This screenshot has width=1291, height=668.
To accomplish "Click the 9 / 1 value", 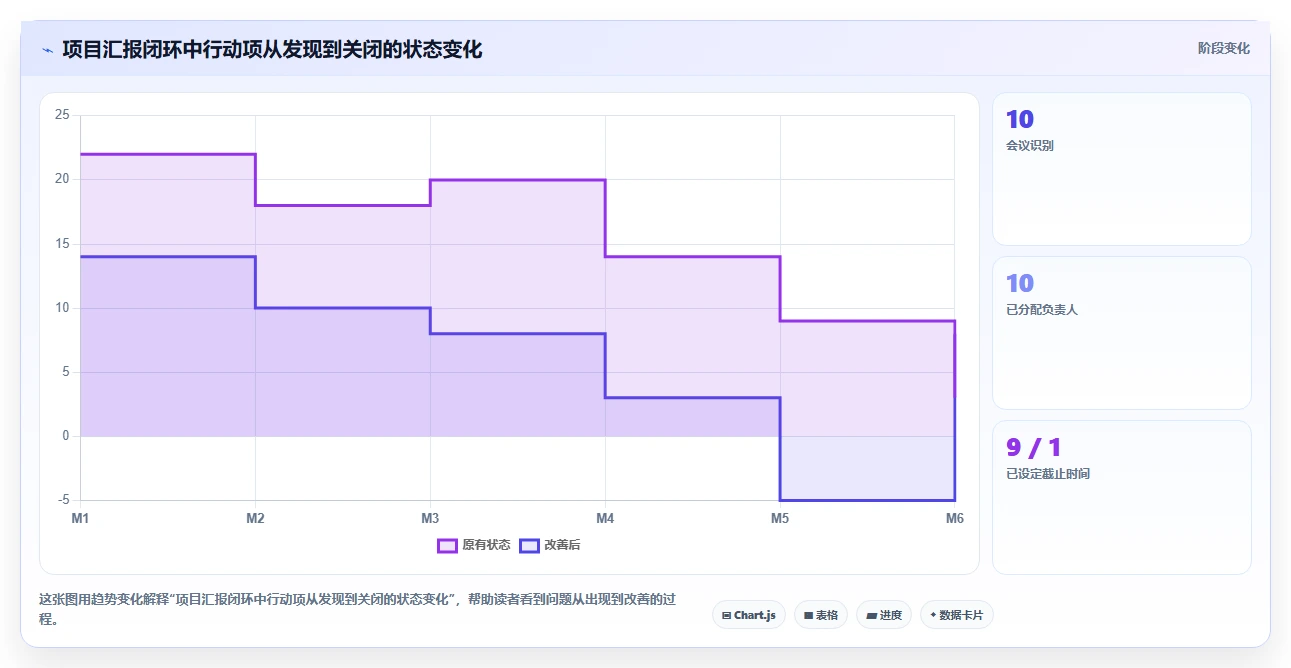I will [x=1034, y=447].
